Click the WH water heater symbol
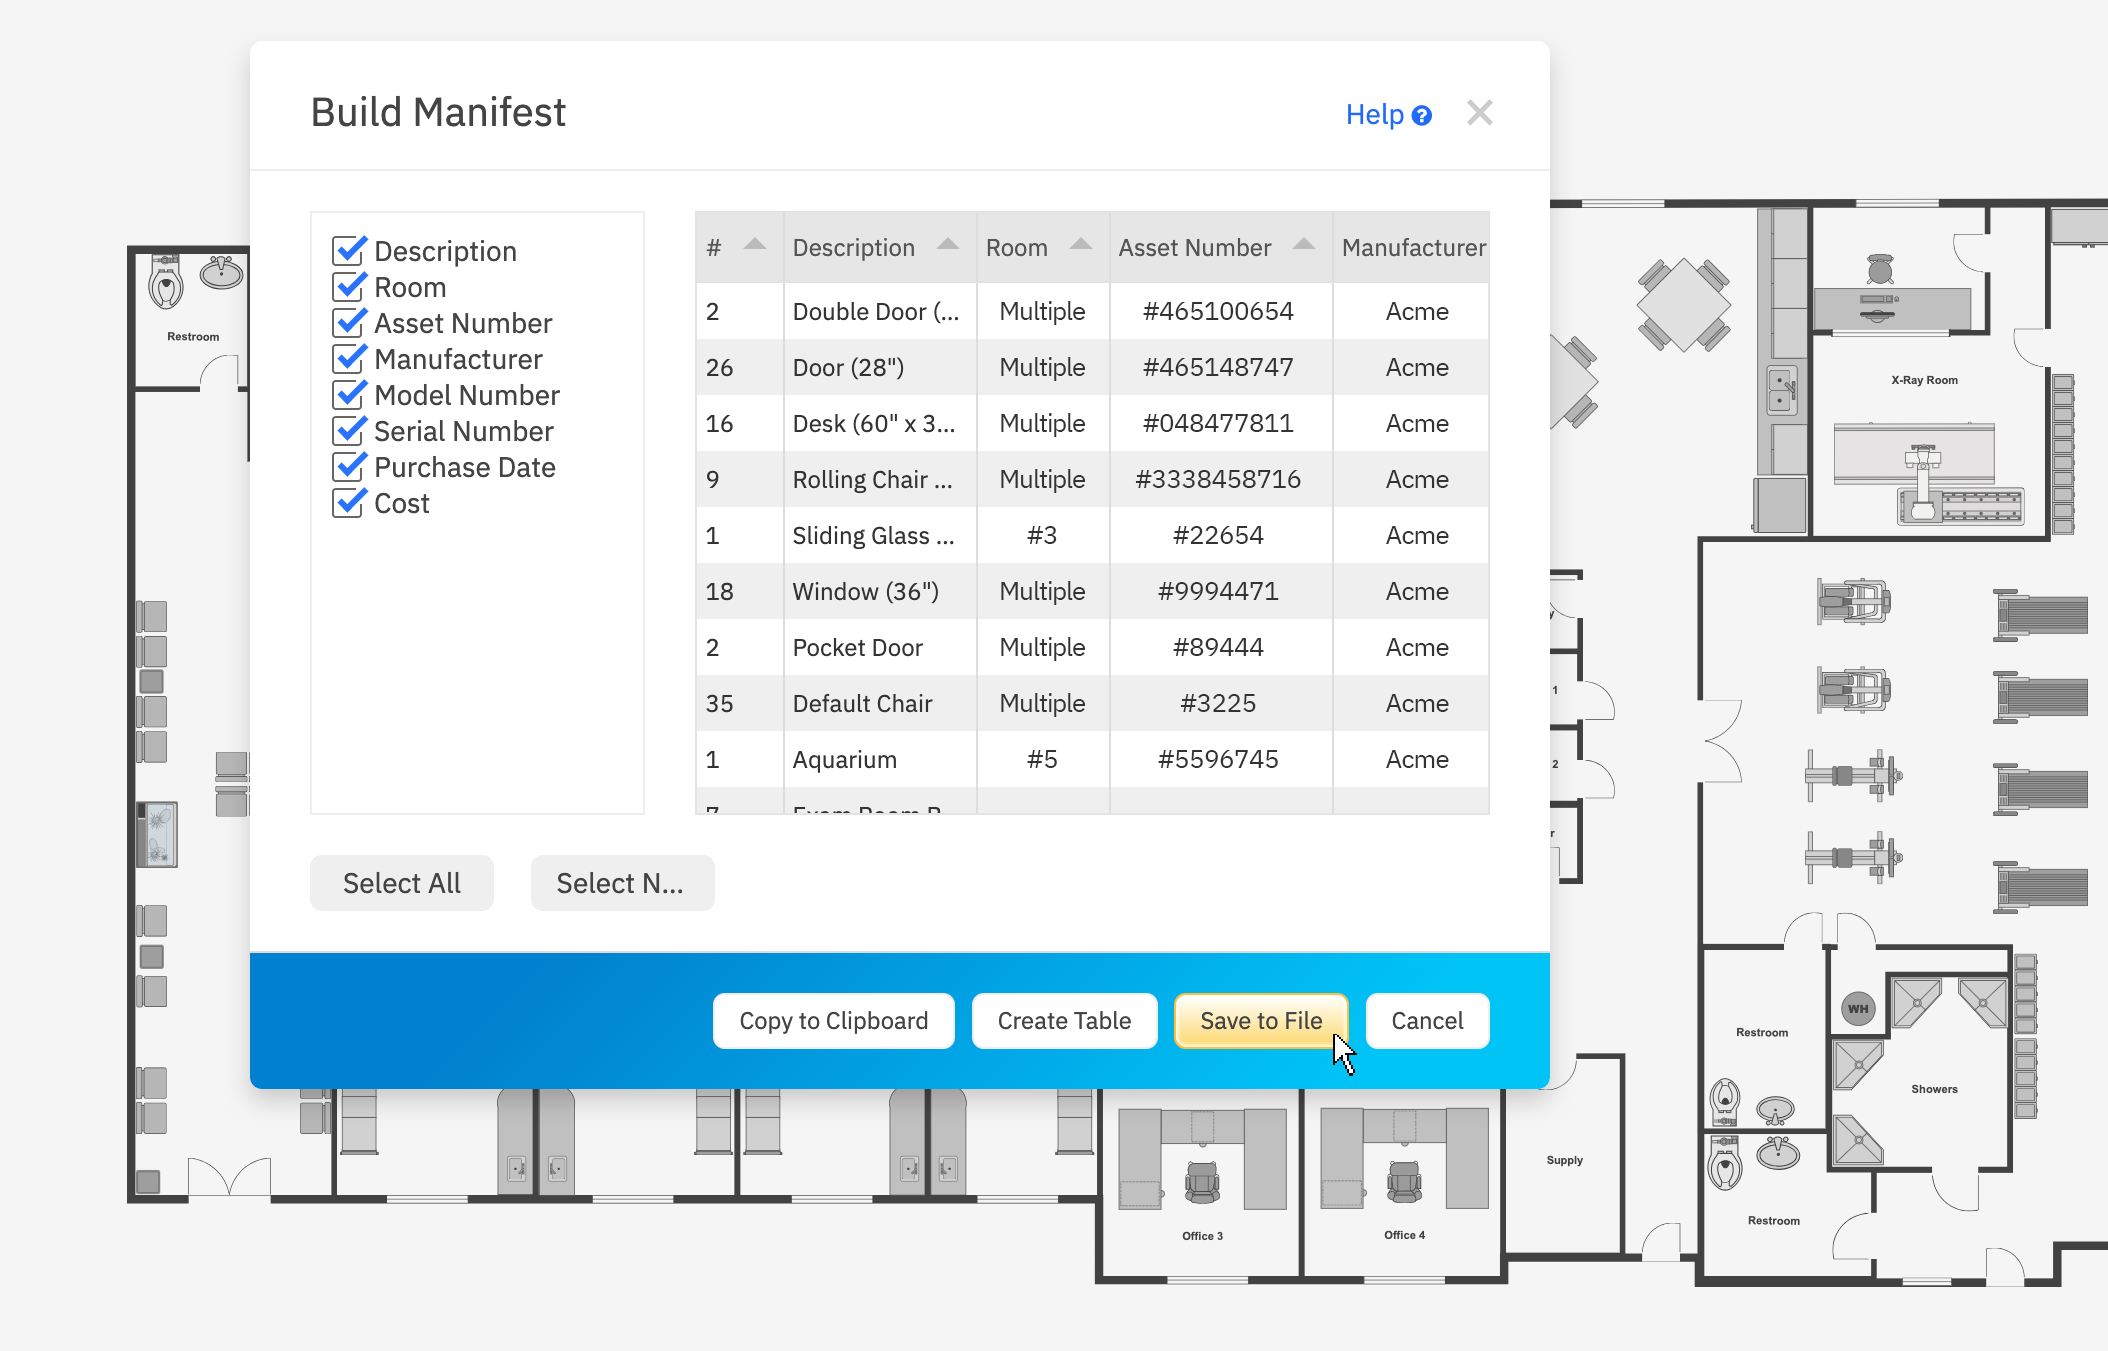Viewport: 2108px width, 1351px height. (1858, 1008)
